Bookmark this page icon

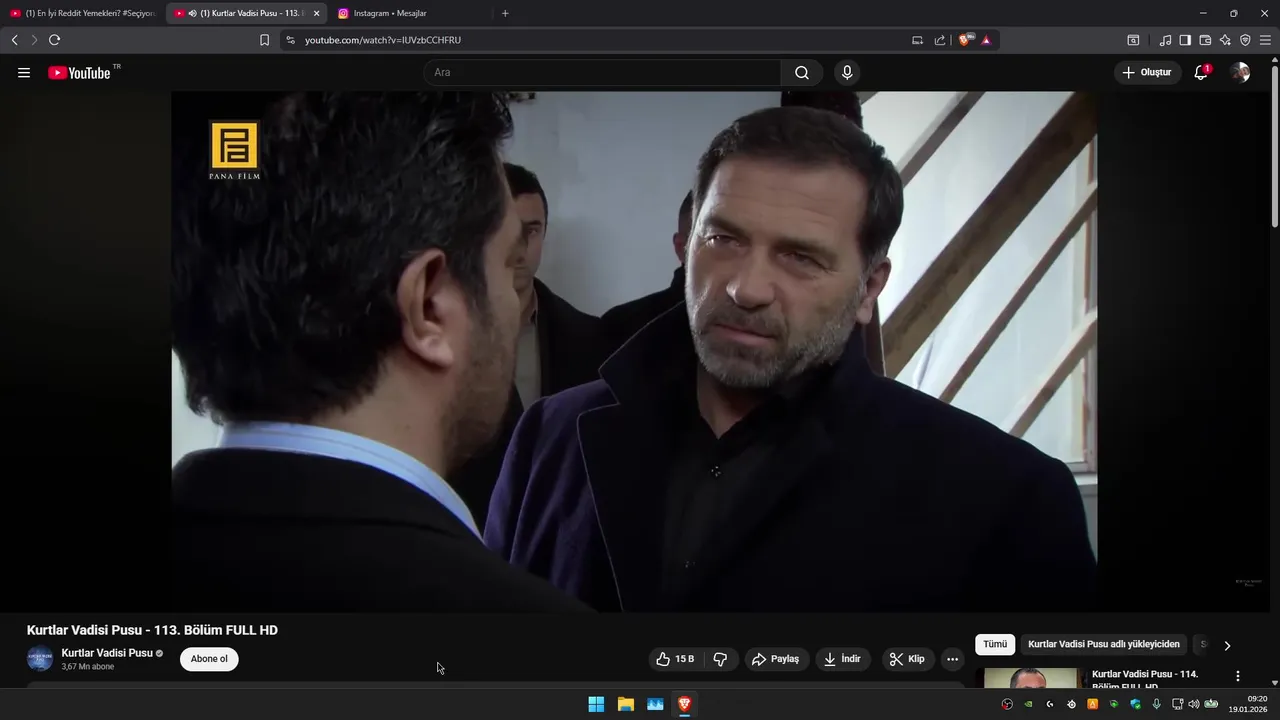click(264, 40)
